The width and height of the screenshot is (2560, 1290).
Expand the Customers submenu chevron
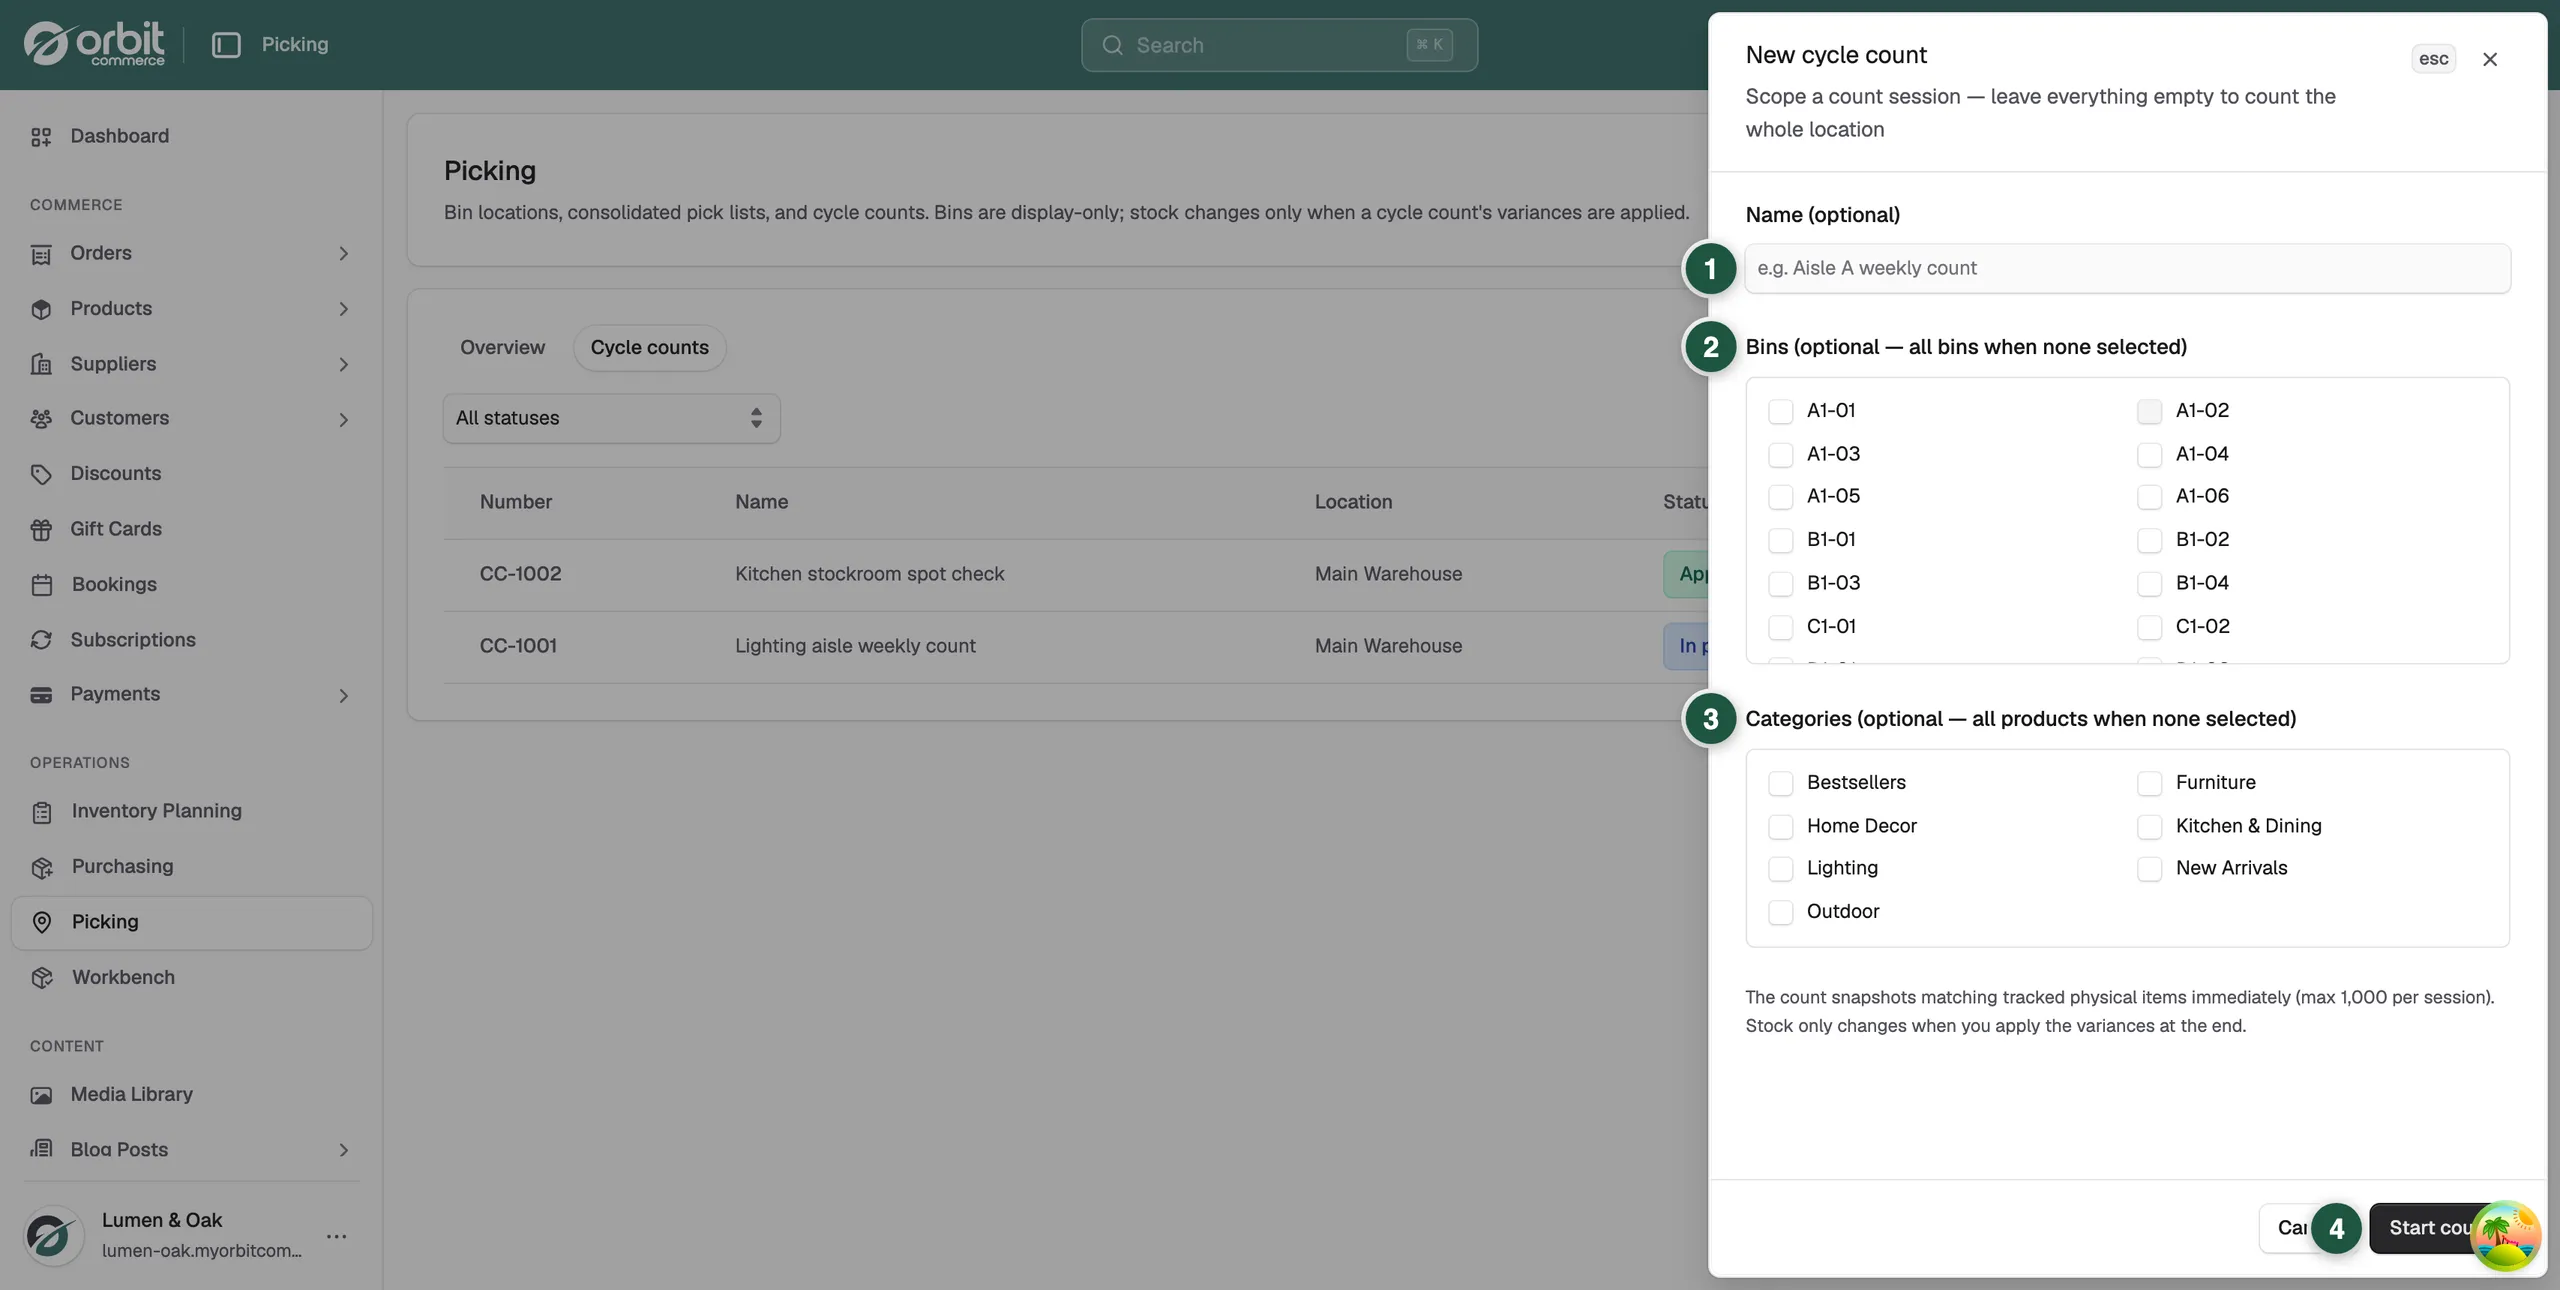(x=343, y=419)
